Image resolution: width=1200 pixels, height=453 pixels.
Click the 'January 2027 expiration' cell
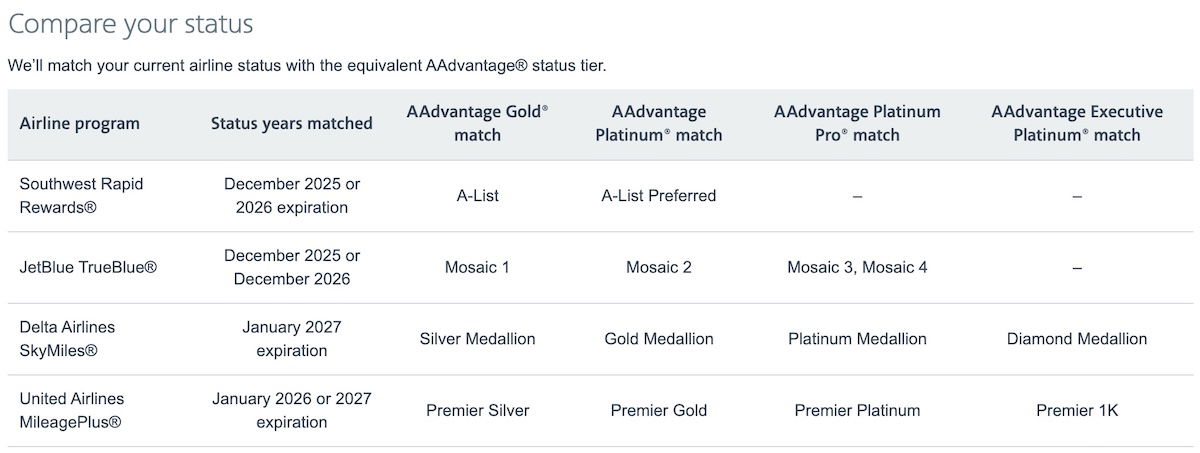coord(291,339)
